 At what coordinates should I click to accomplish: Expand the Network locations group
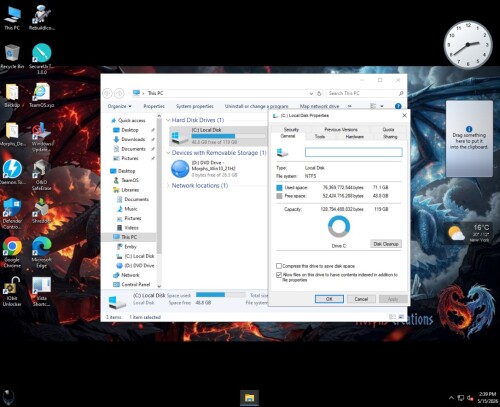(168, 185)
